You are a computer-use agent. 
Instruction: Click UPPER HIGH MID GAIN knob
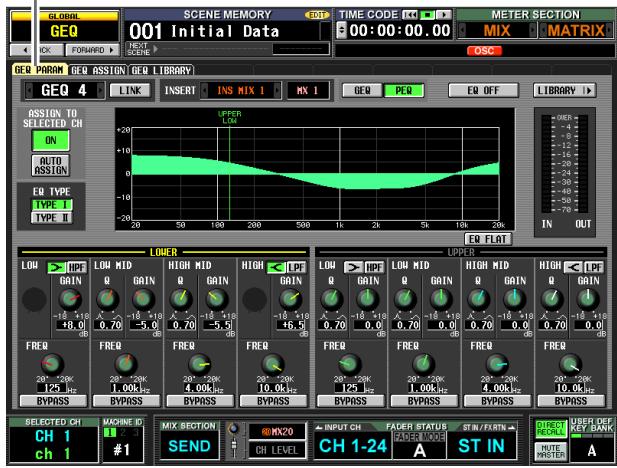(515, 300)
